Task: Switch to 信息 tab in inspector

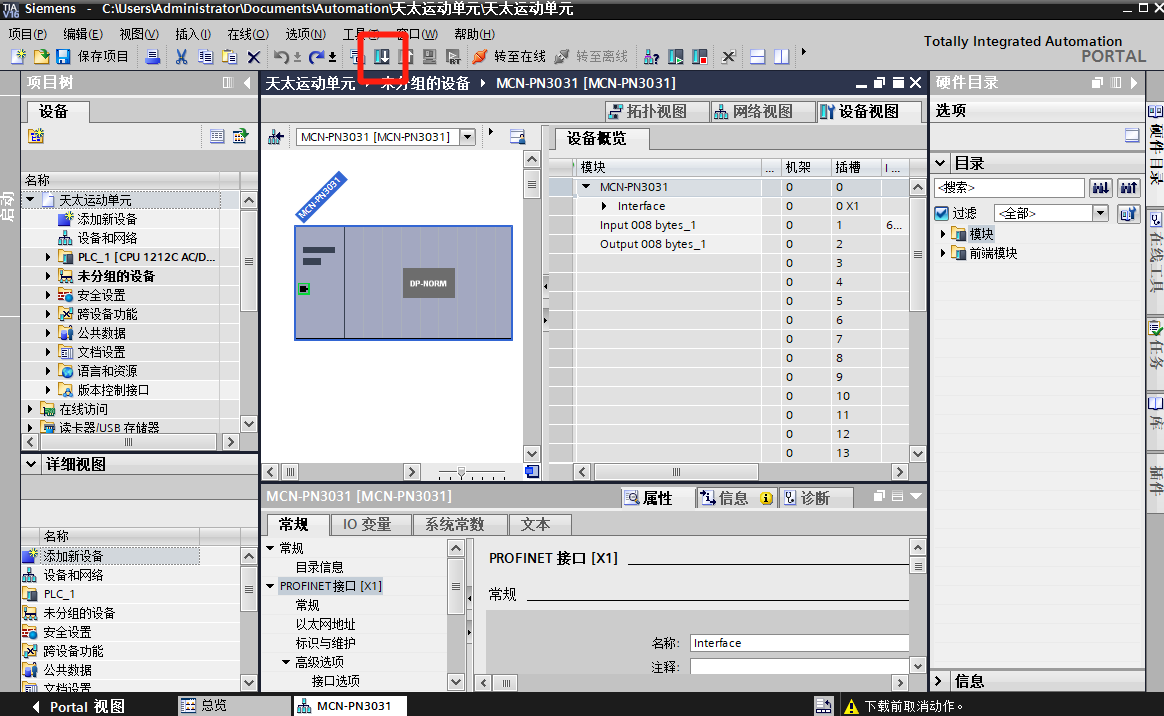Action: coord(735,498)
